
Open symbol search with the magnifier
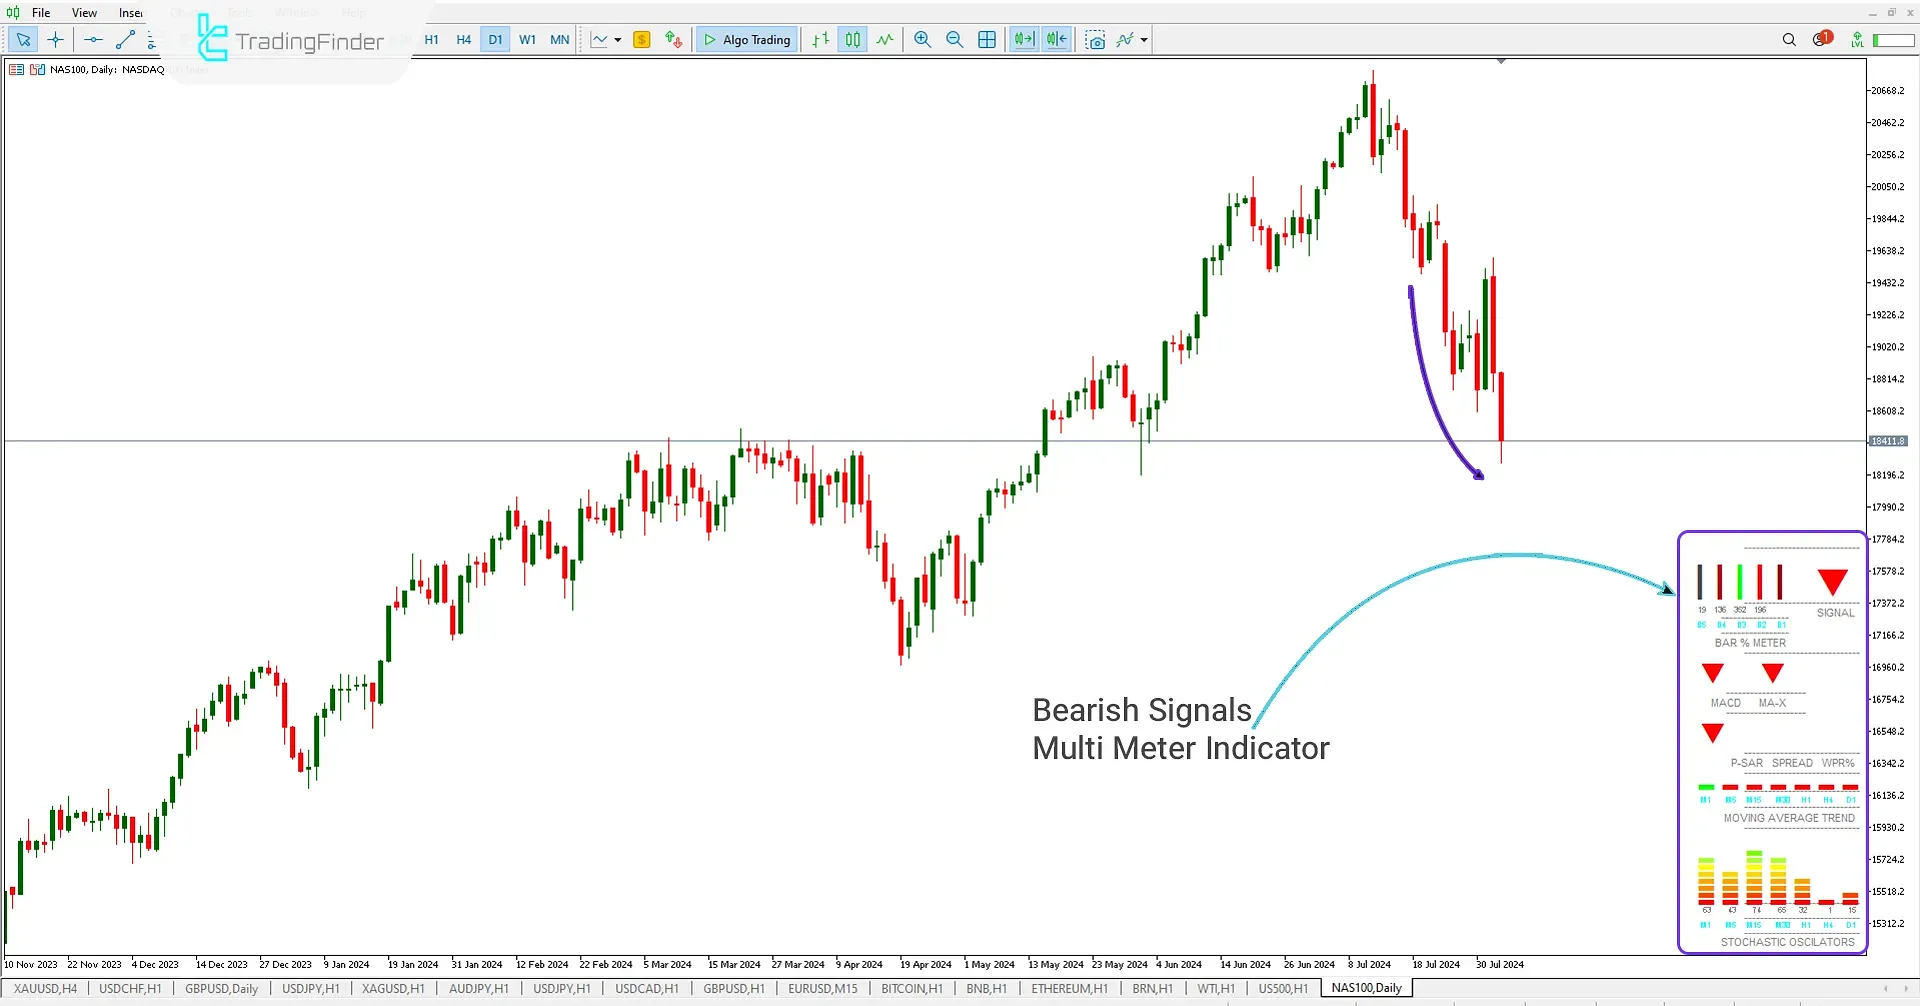tap(1789, 40)
